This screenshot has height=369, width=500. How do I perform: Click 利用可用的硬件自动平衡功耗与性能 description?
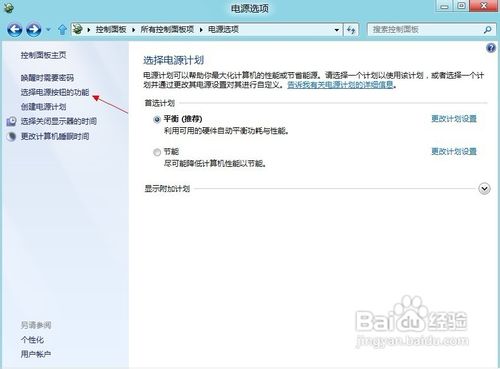pos(226,131)
